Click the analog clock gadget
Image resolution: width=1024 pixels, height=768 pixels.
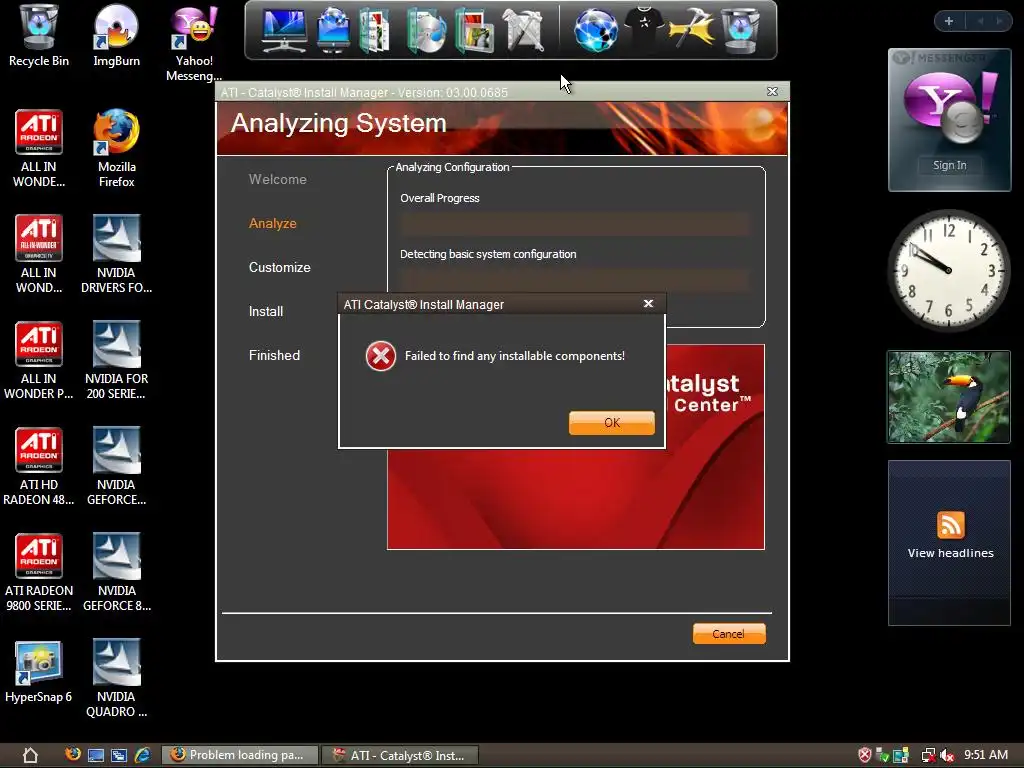click(x=948, y=270)
